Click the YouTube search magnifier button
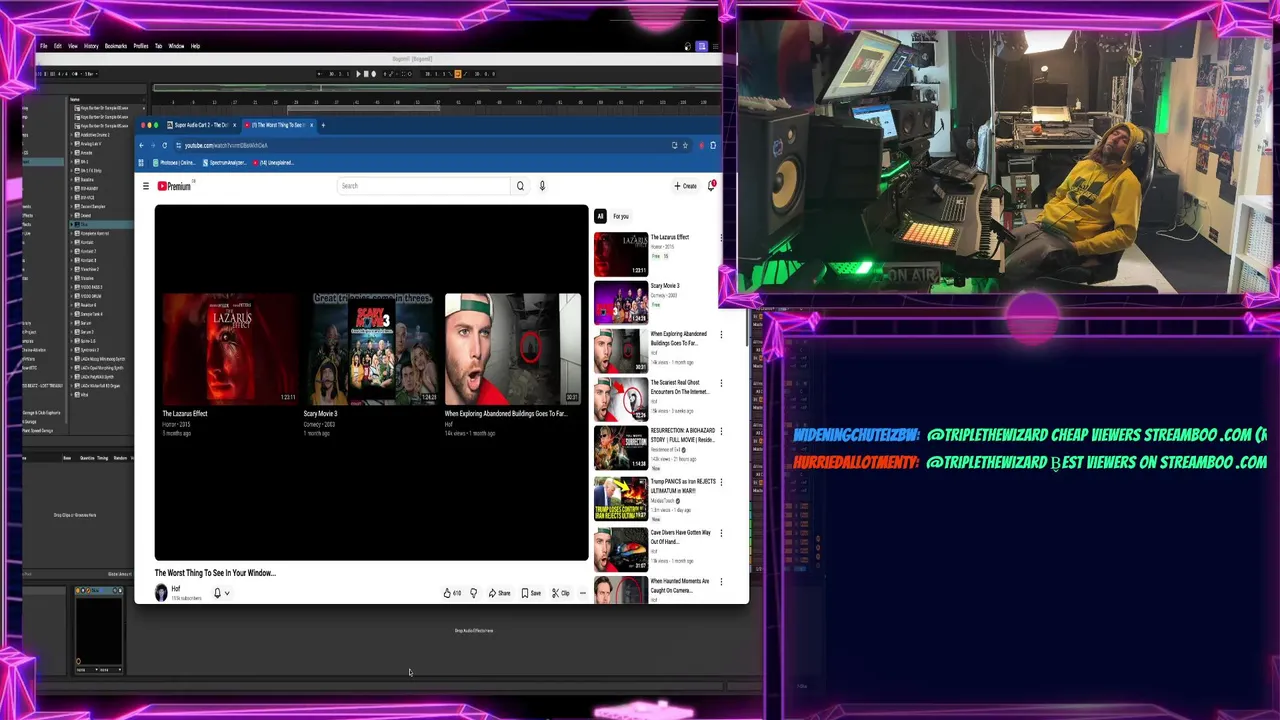Image resolution: width=1280 pixels, height=720 pixels. [x=520, y=186]
